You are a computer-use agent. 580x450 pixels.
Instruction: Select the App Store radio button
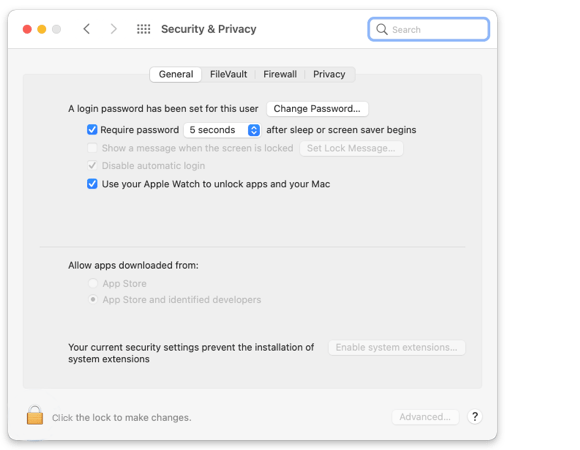point(93,283)
